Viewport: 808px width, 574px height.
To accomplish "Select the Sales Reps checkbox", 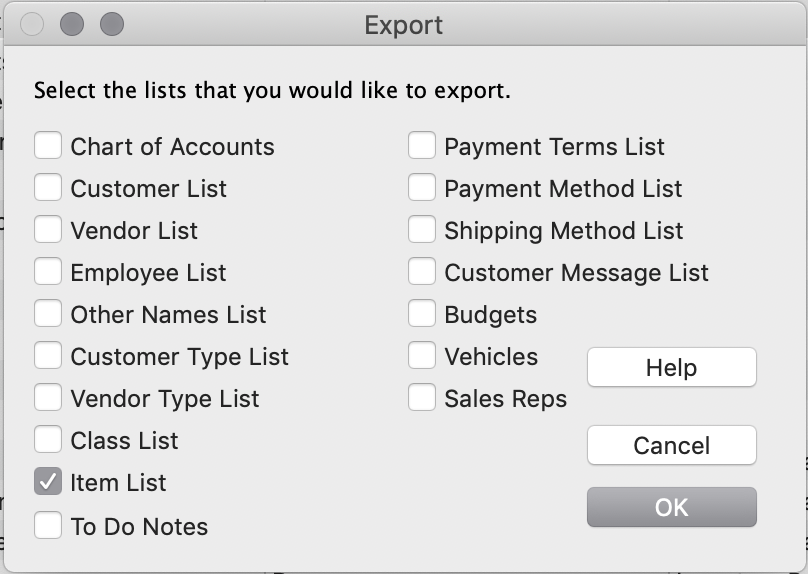I will pos(422,397).
